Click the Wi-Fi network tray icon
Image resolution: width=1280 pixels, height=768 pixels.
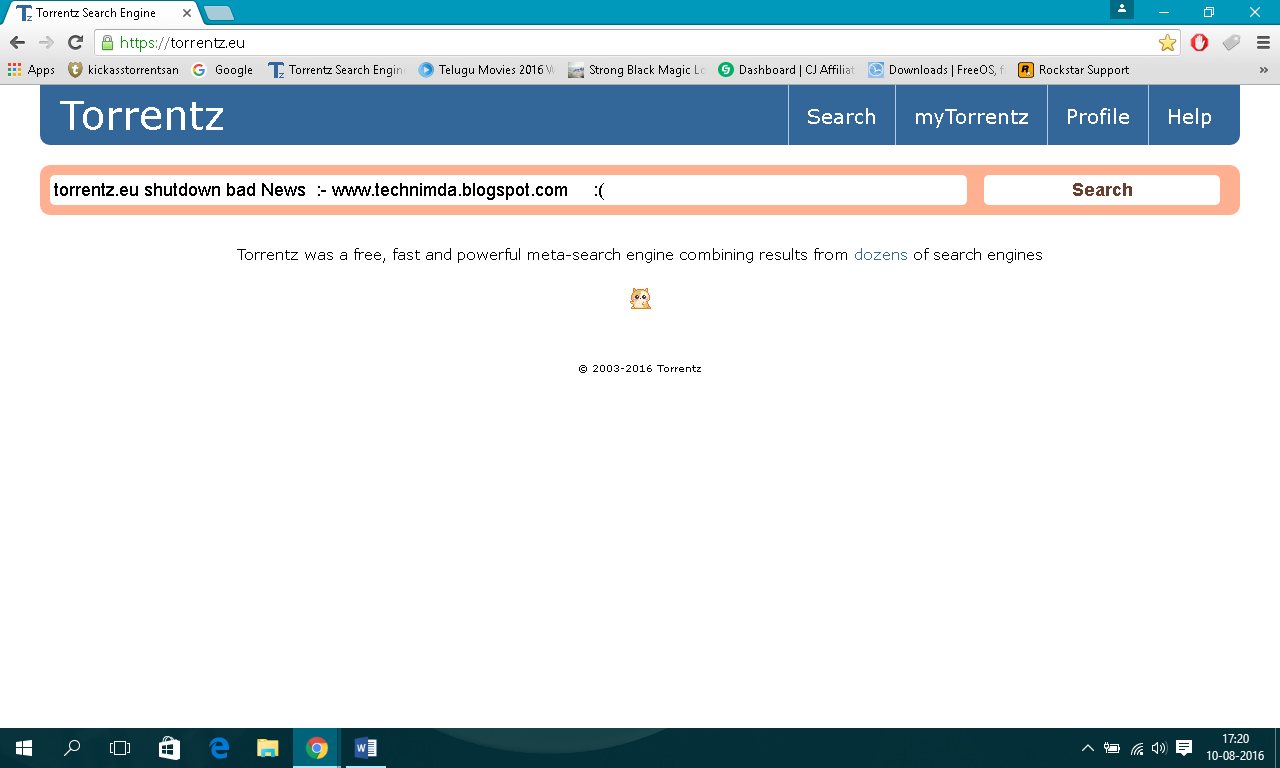[1136, 748]
